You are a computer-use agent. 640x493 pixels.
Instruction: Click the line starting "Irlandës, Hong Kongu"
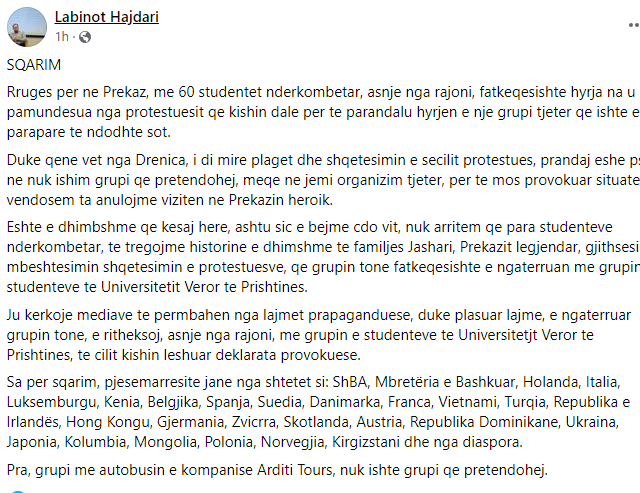(313, 422)
